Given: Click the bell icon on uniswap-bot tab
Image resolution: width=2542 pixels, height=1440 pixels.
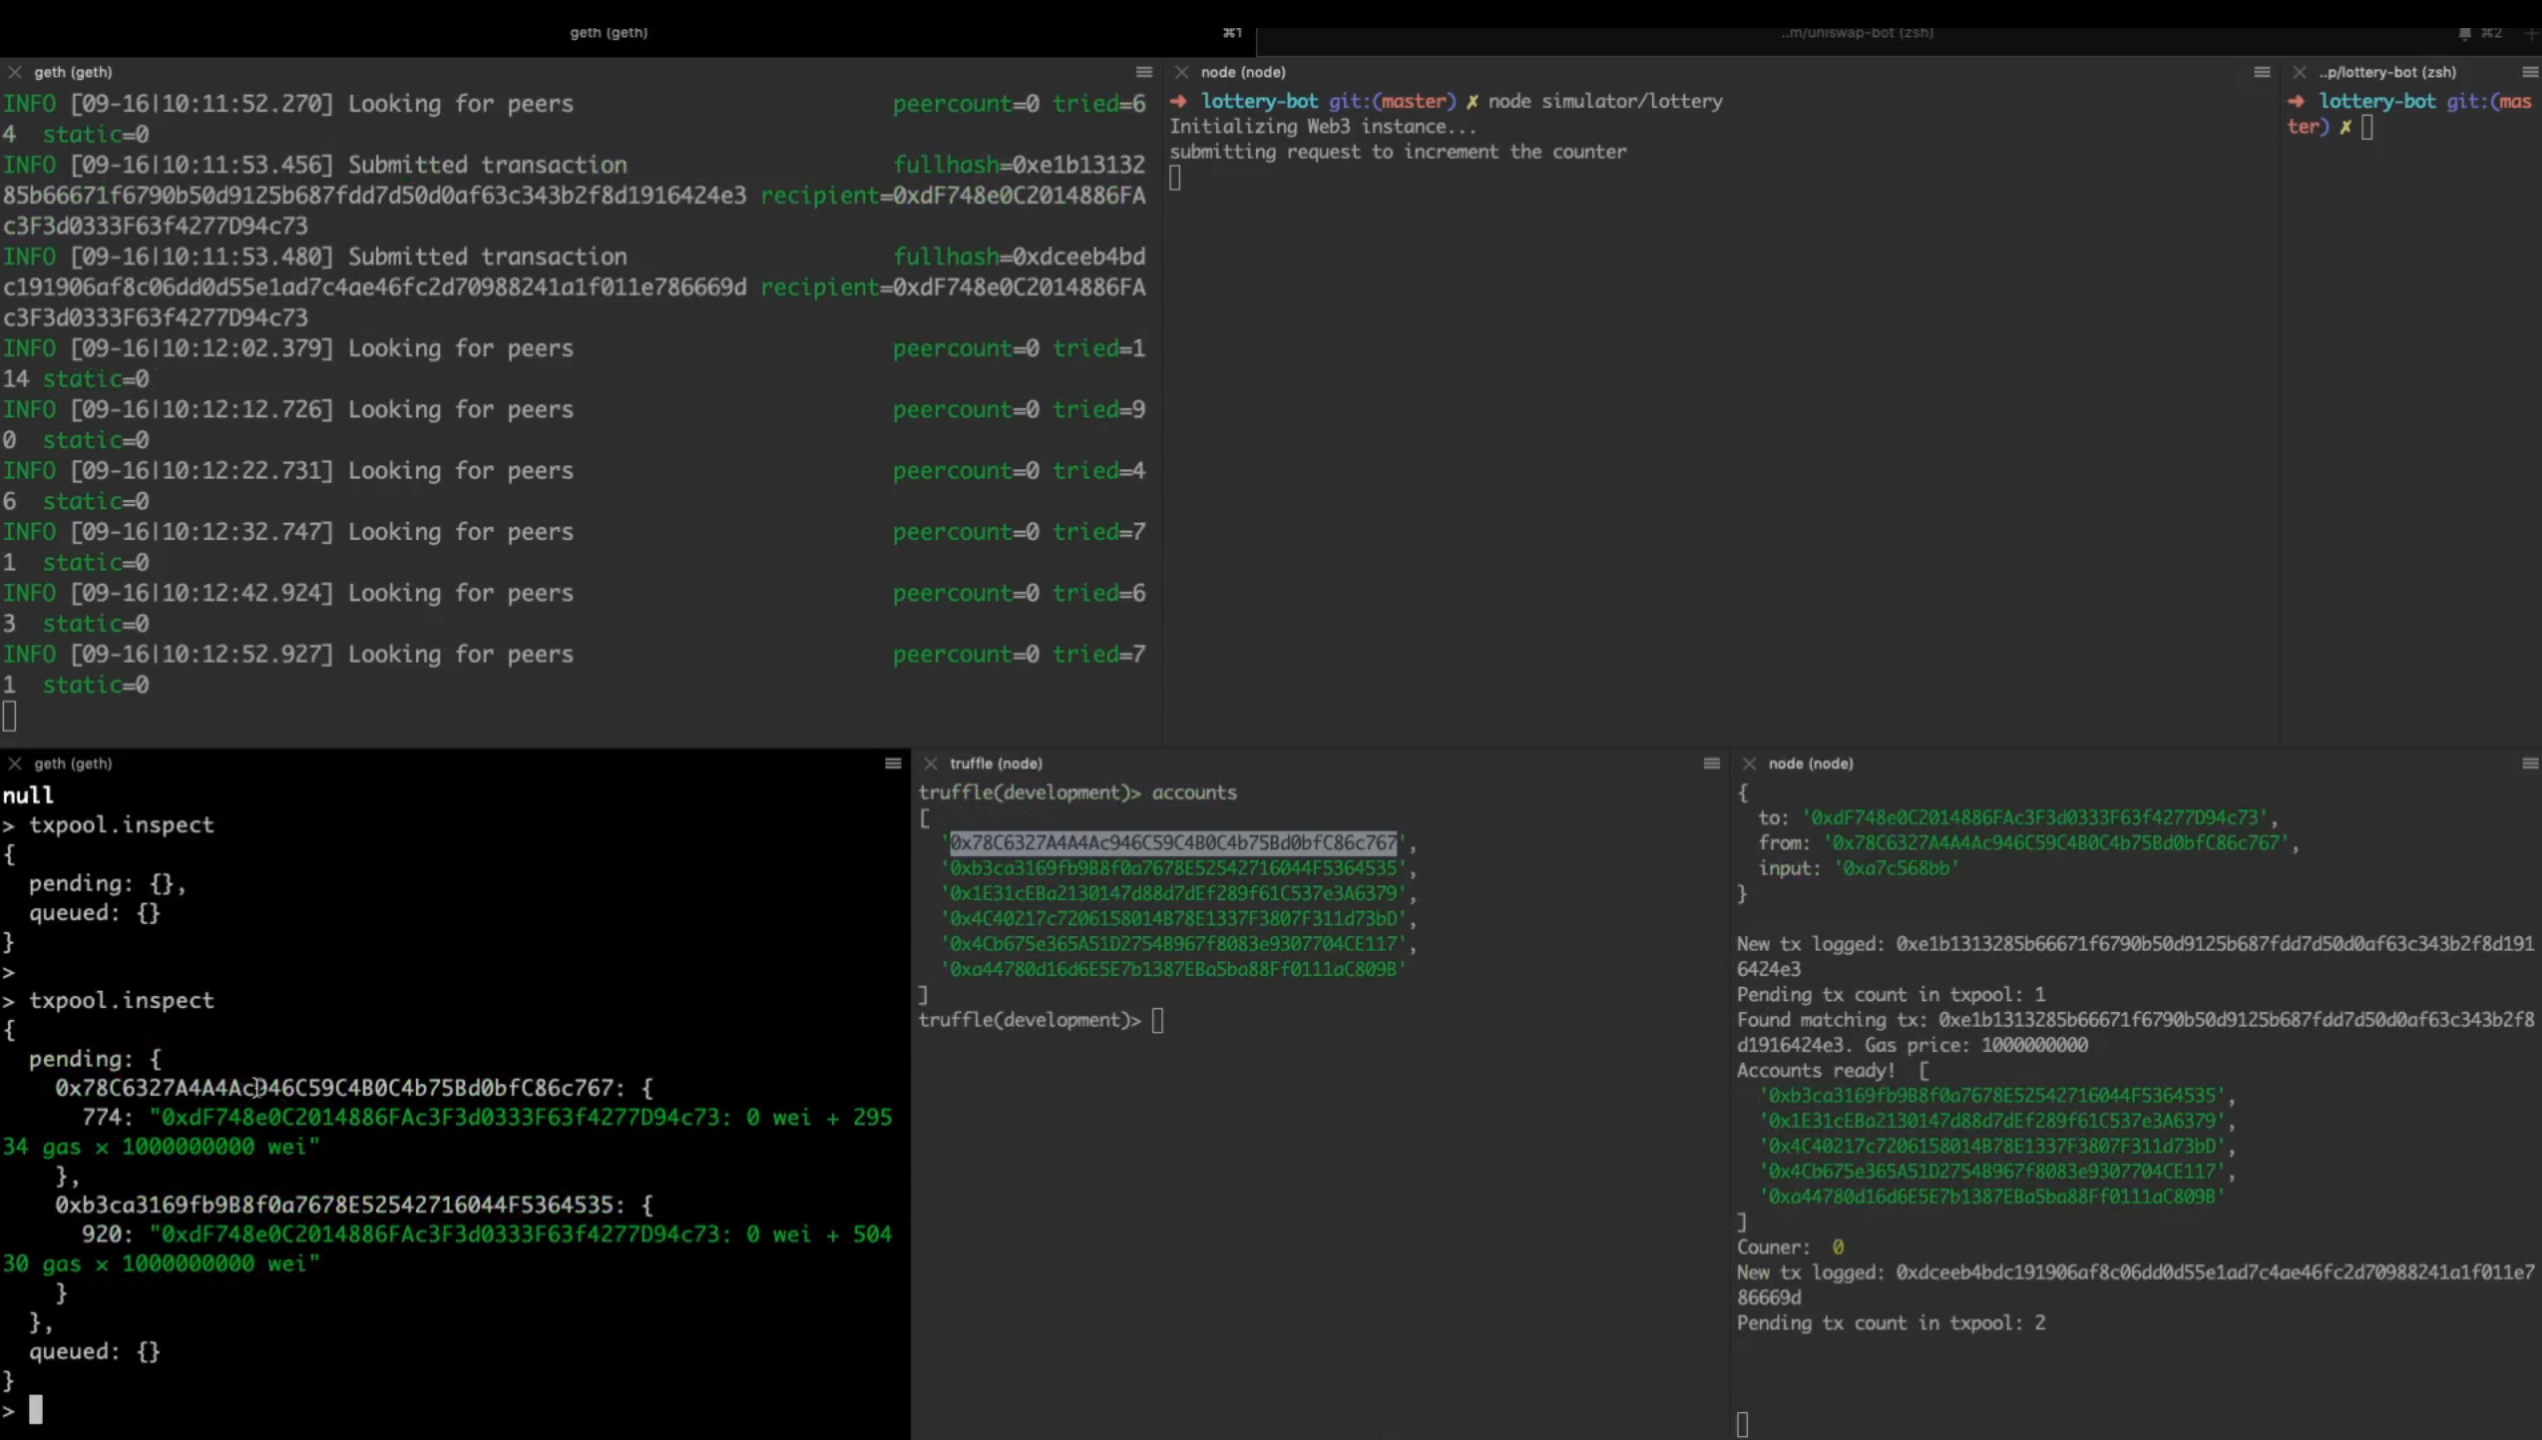Looking at the screenshot, I should [2464, 33].
